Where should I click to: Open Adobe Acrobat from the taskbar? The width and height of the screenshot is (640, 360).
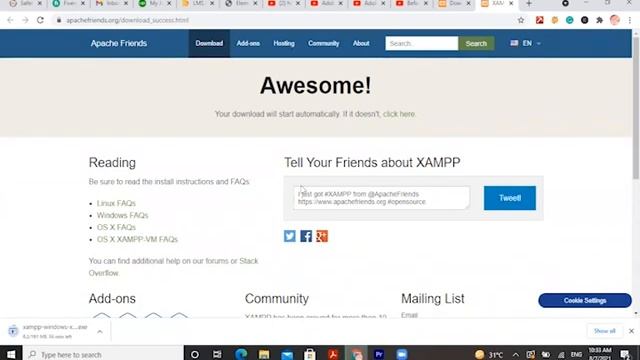click(333, 354)
